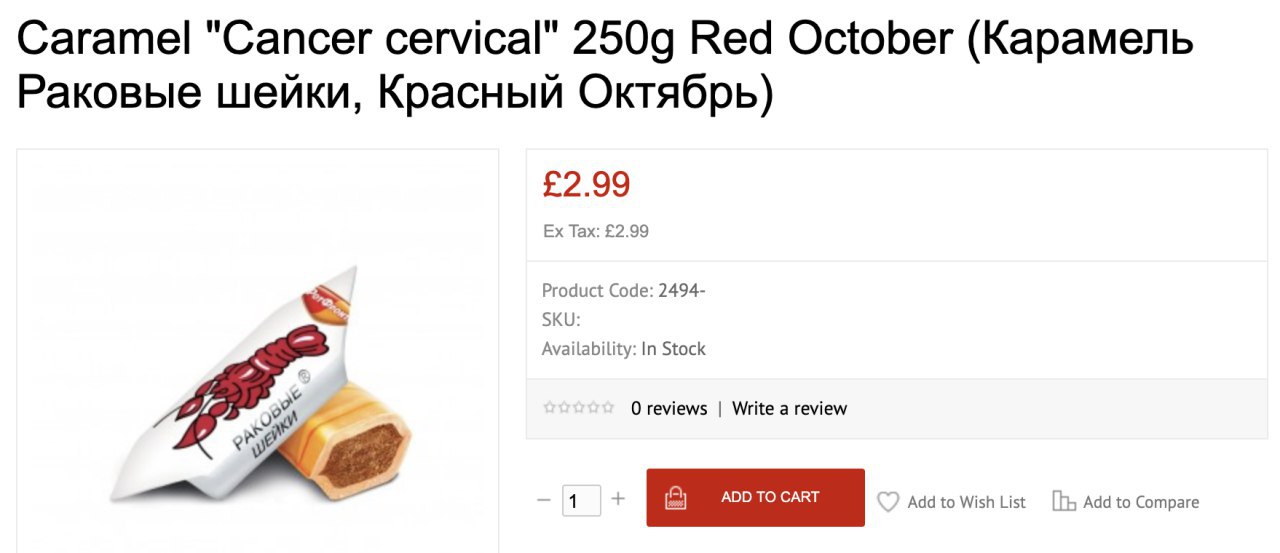Increase quantity with the plus button
This screenshot has width=1280, height=553.
618,498
